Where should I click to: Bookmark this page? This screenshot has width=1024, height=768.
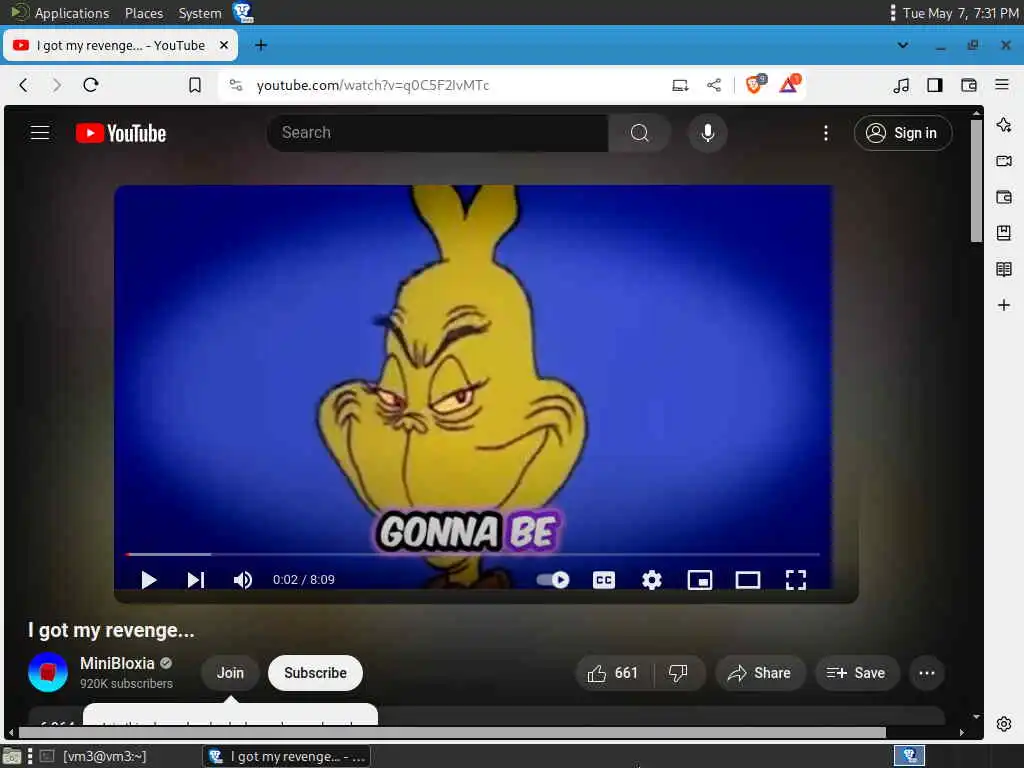[x=195, y=85]
